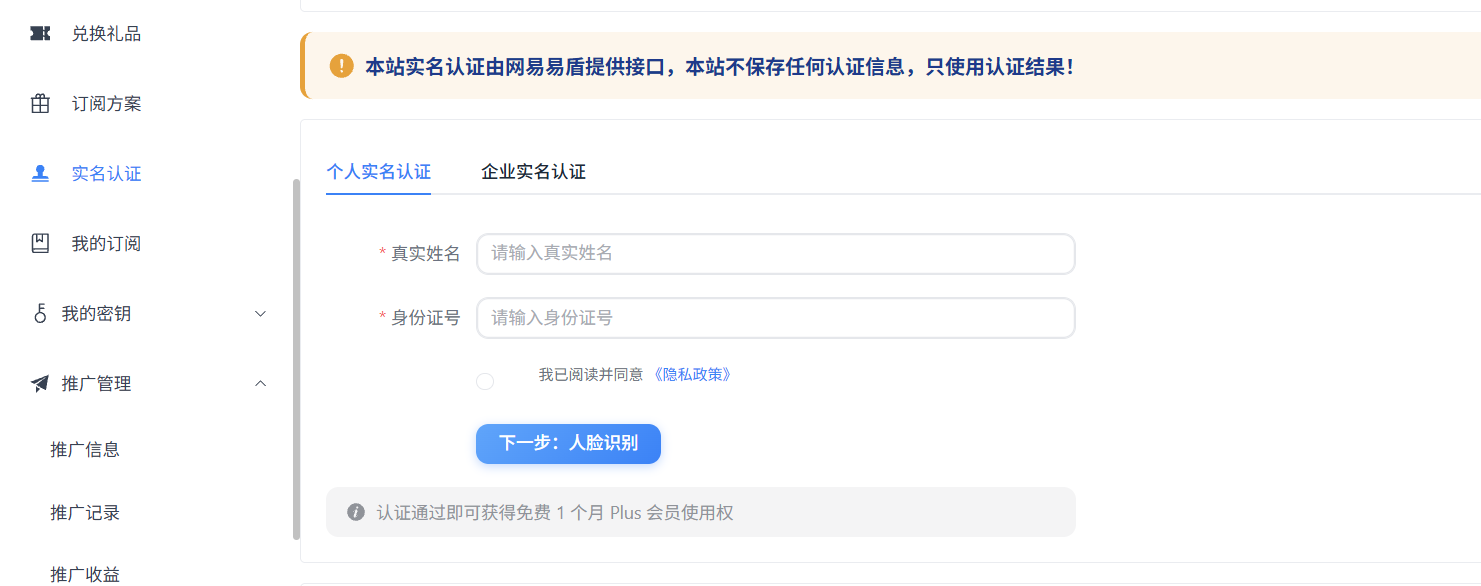Image resolution: width=1481 pixels, height=586 pixels.
Task: Open 订阅方案 menu item
Action: [106, 104]
